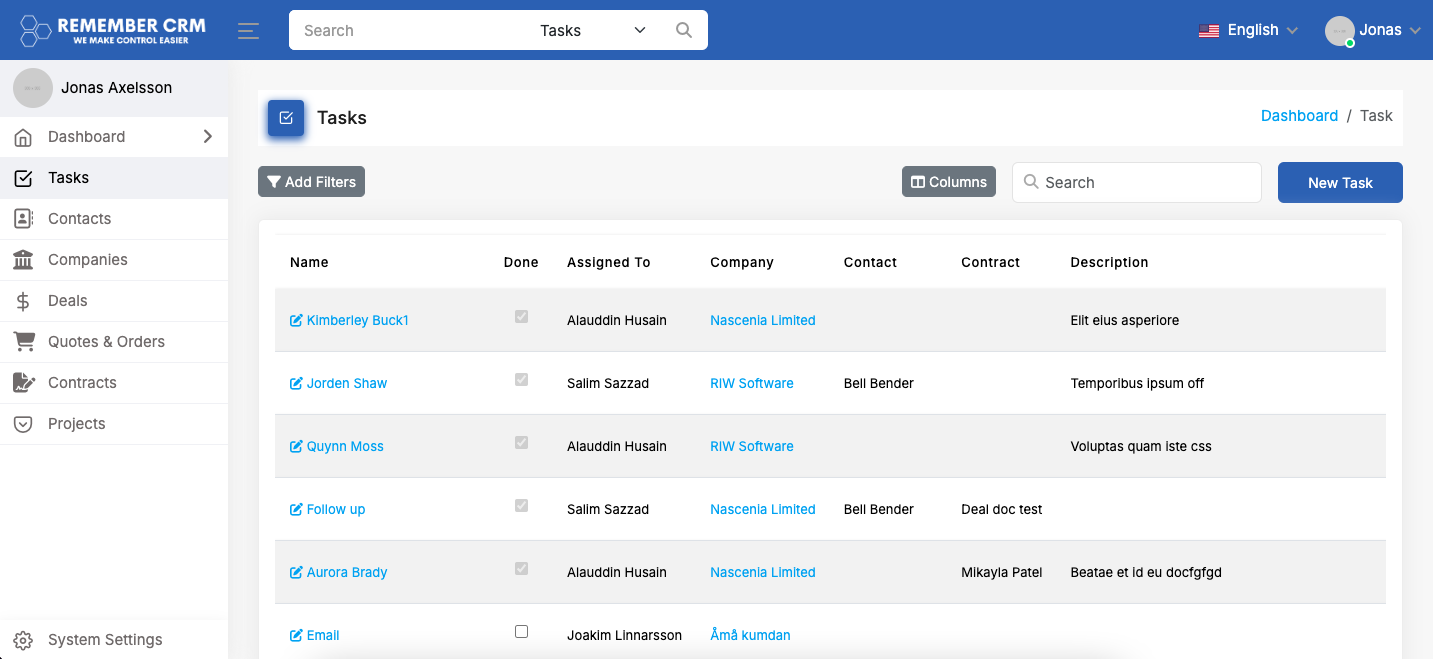The height and width of the screenshot is (659, 1433).
Task: Toggle Done status on the Follow up task
Action: [521, 505]
